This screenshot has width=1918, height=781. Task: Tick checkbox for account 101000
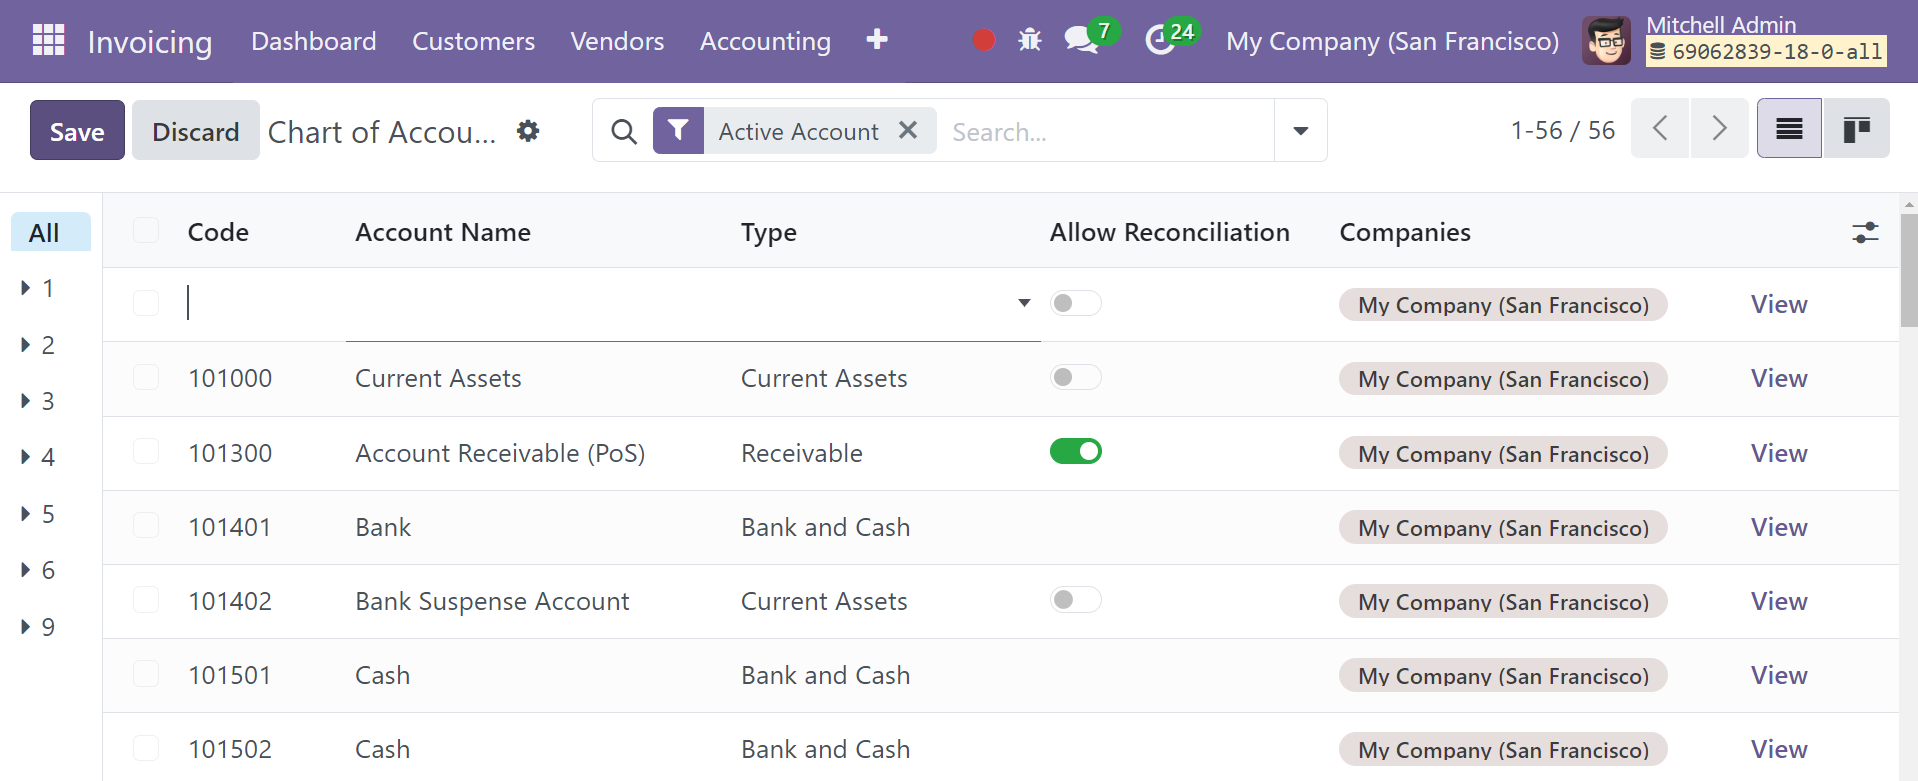pyautogui.click(x=146, y=377)
